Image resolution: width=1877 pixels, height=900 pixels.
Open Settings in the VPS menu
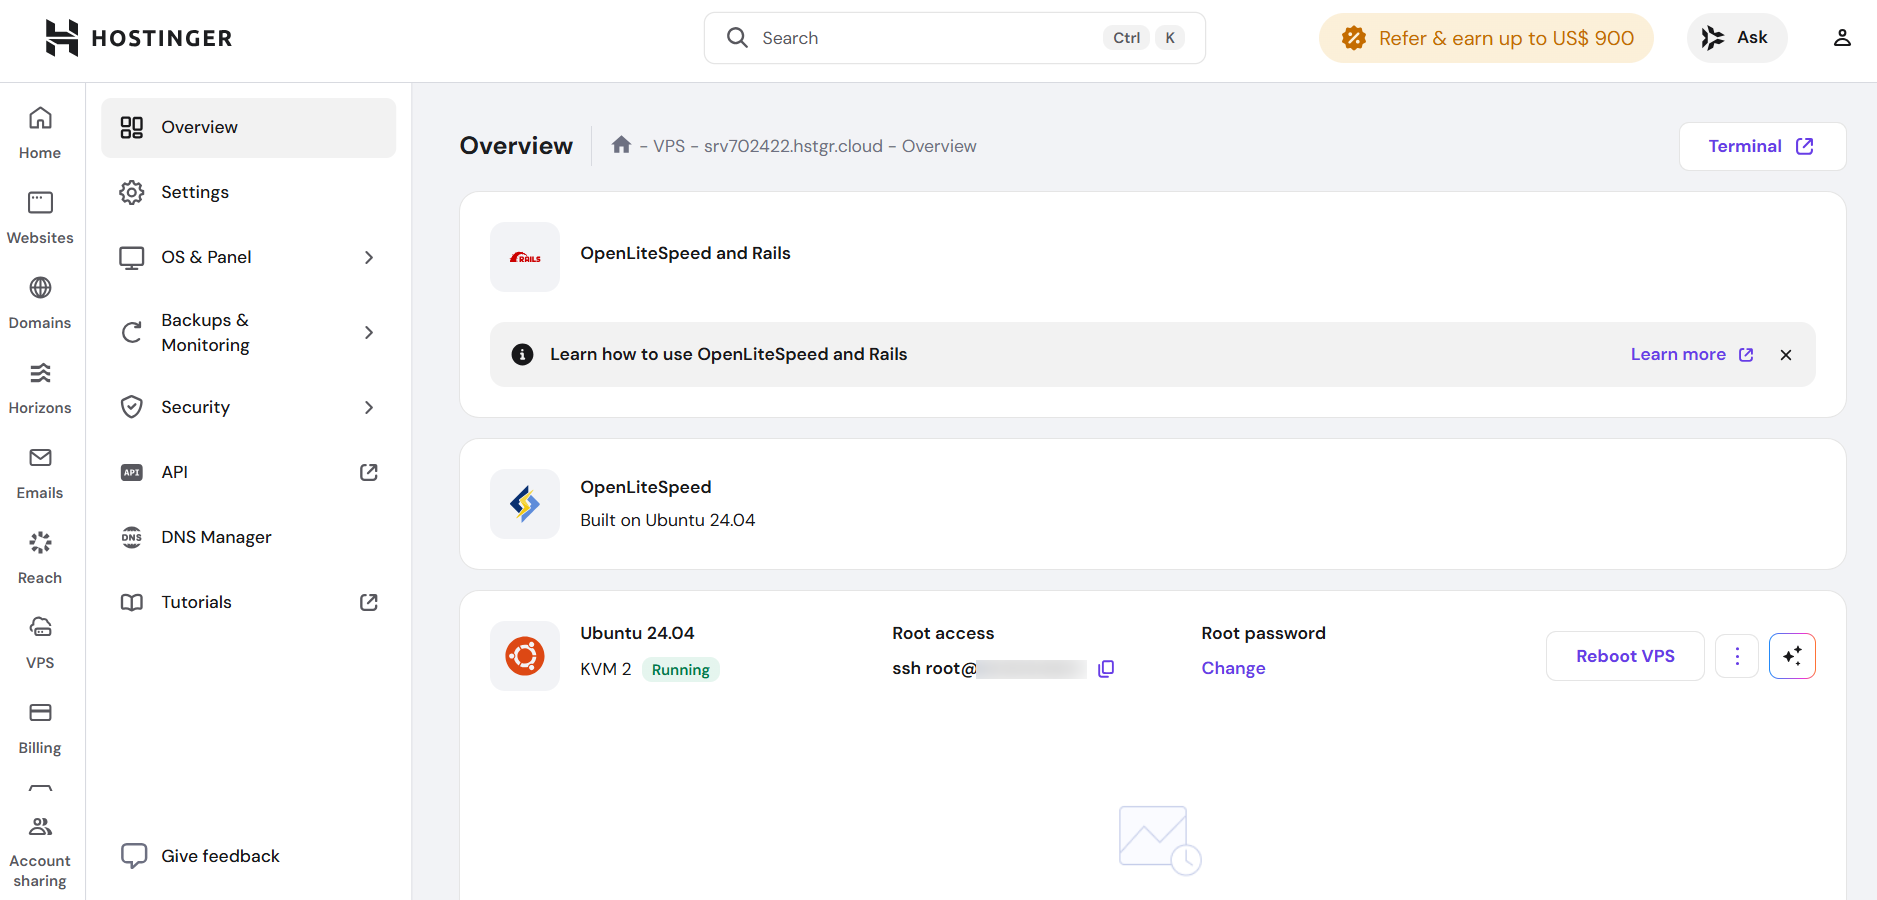pos(249,192)
